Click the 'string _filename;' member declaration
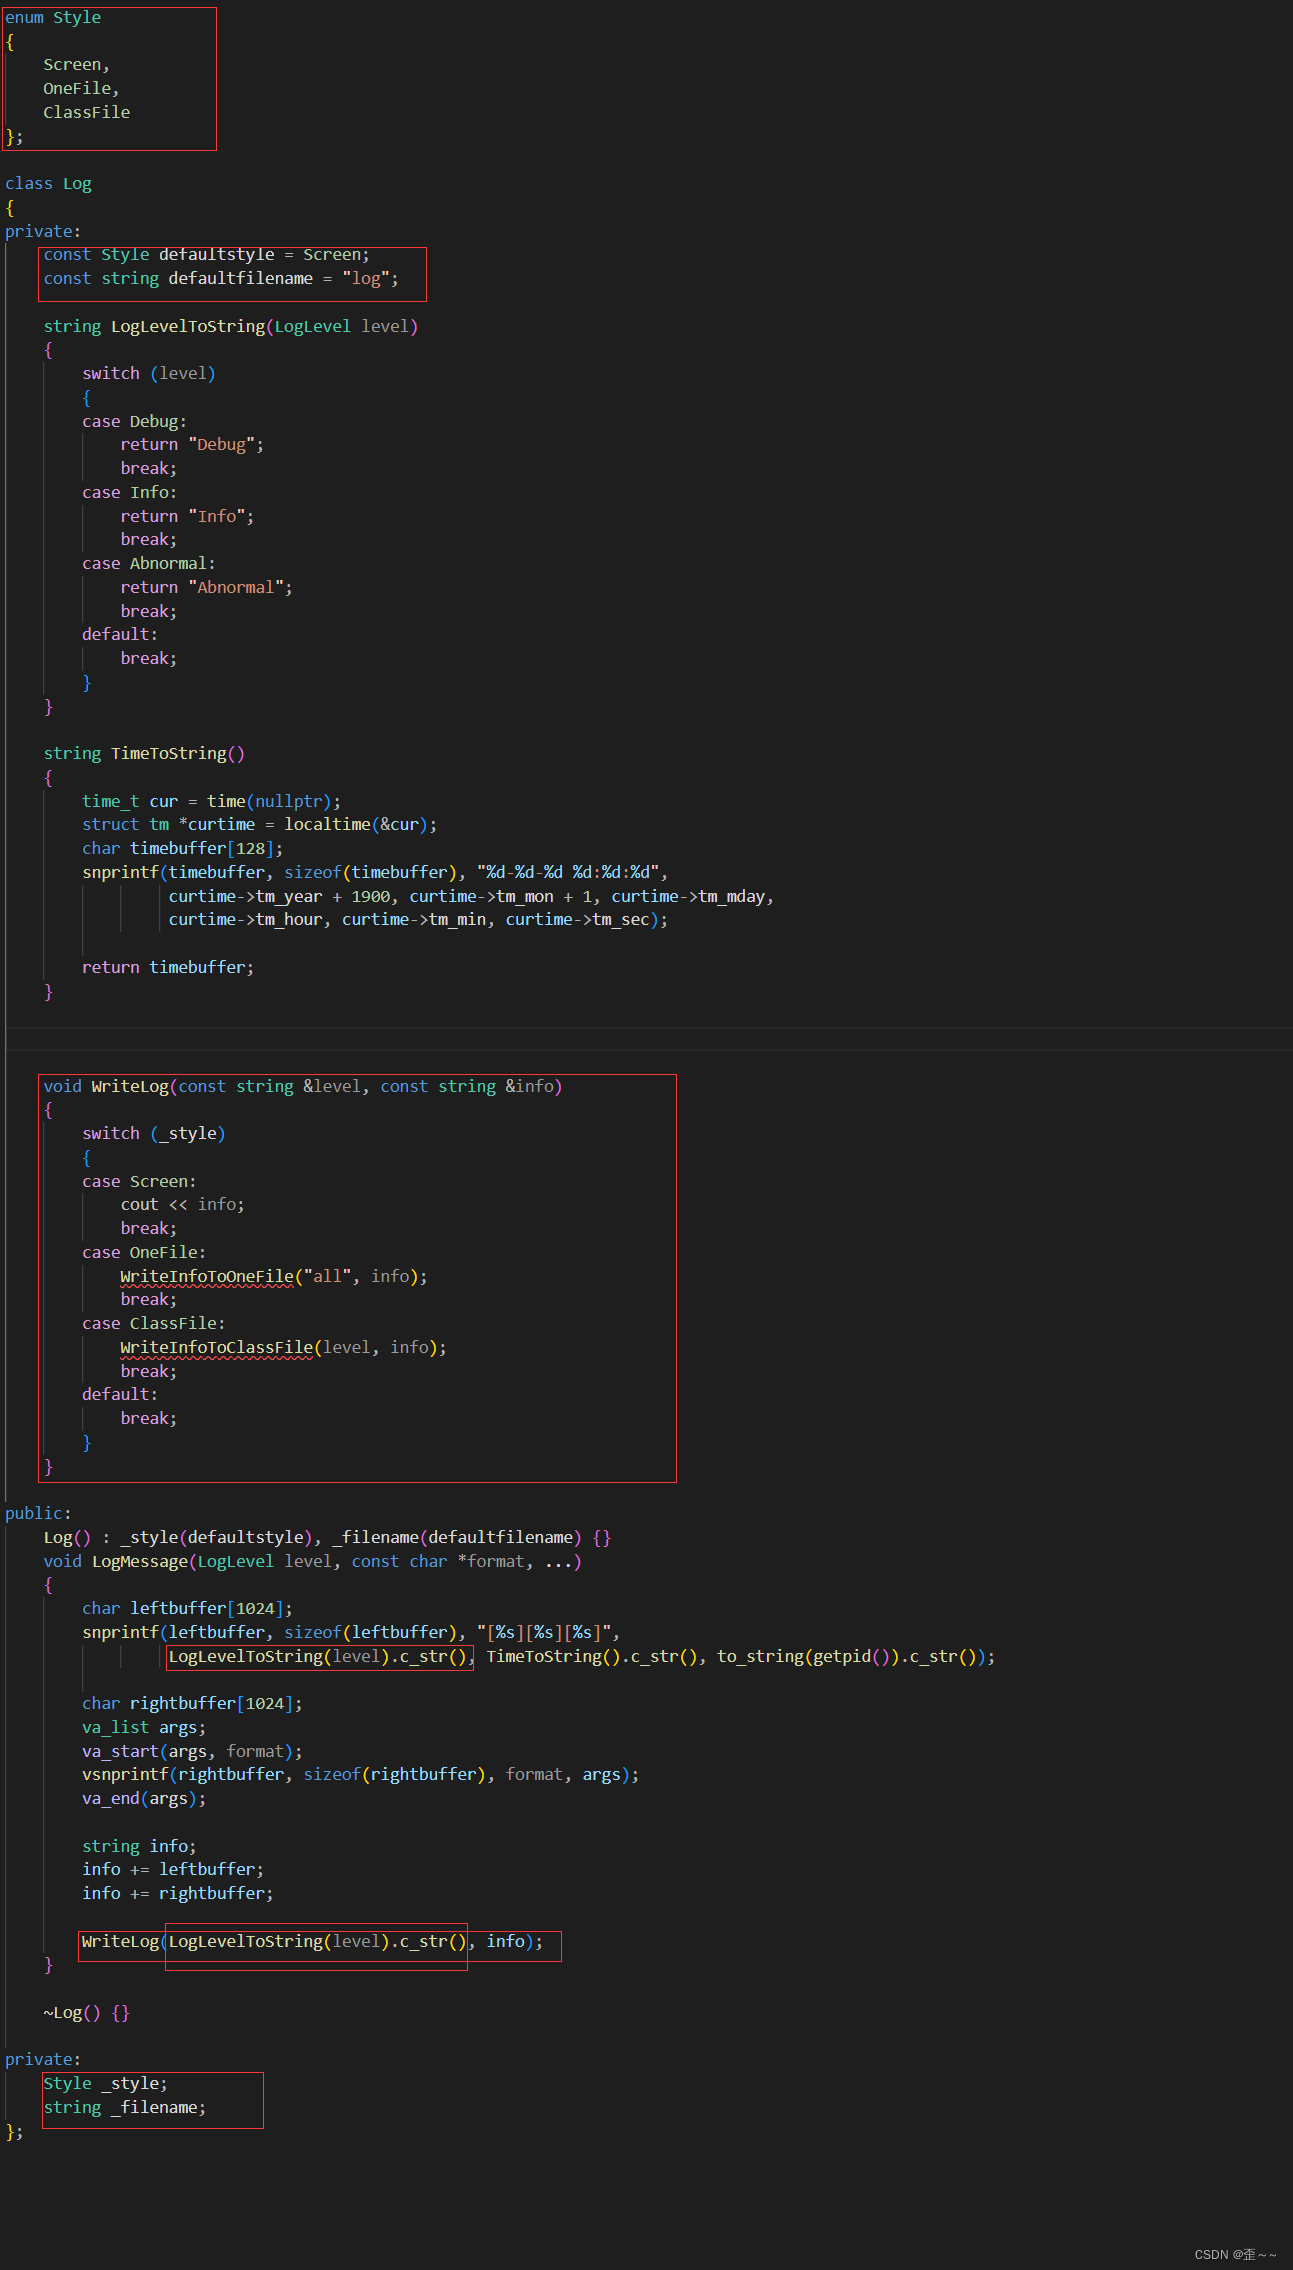1293x2270 pixels. (x=124, y=2108)
